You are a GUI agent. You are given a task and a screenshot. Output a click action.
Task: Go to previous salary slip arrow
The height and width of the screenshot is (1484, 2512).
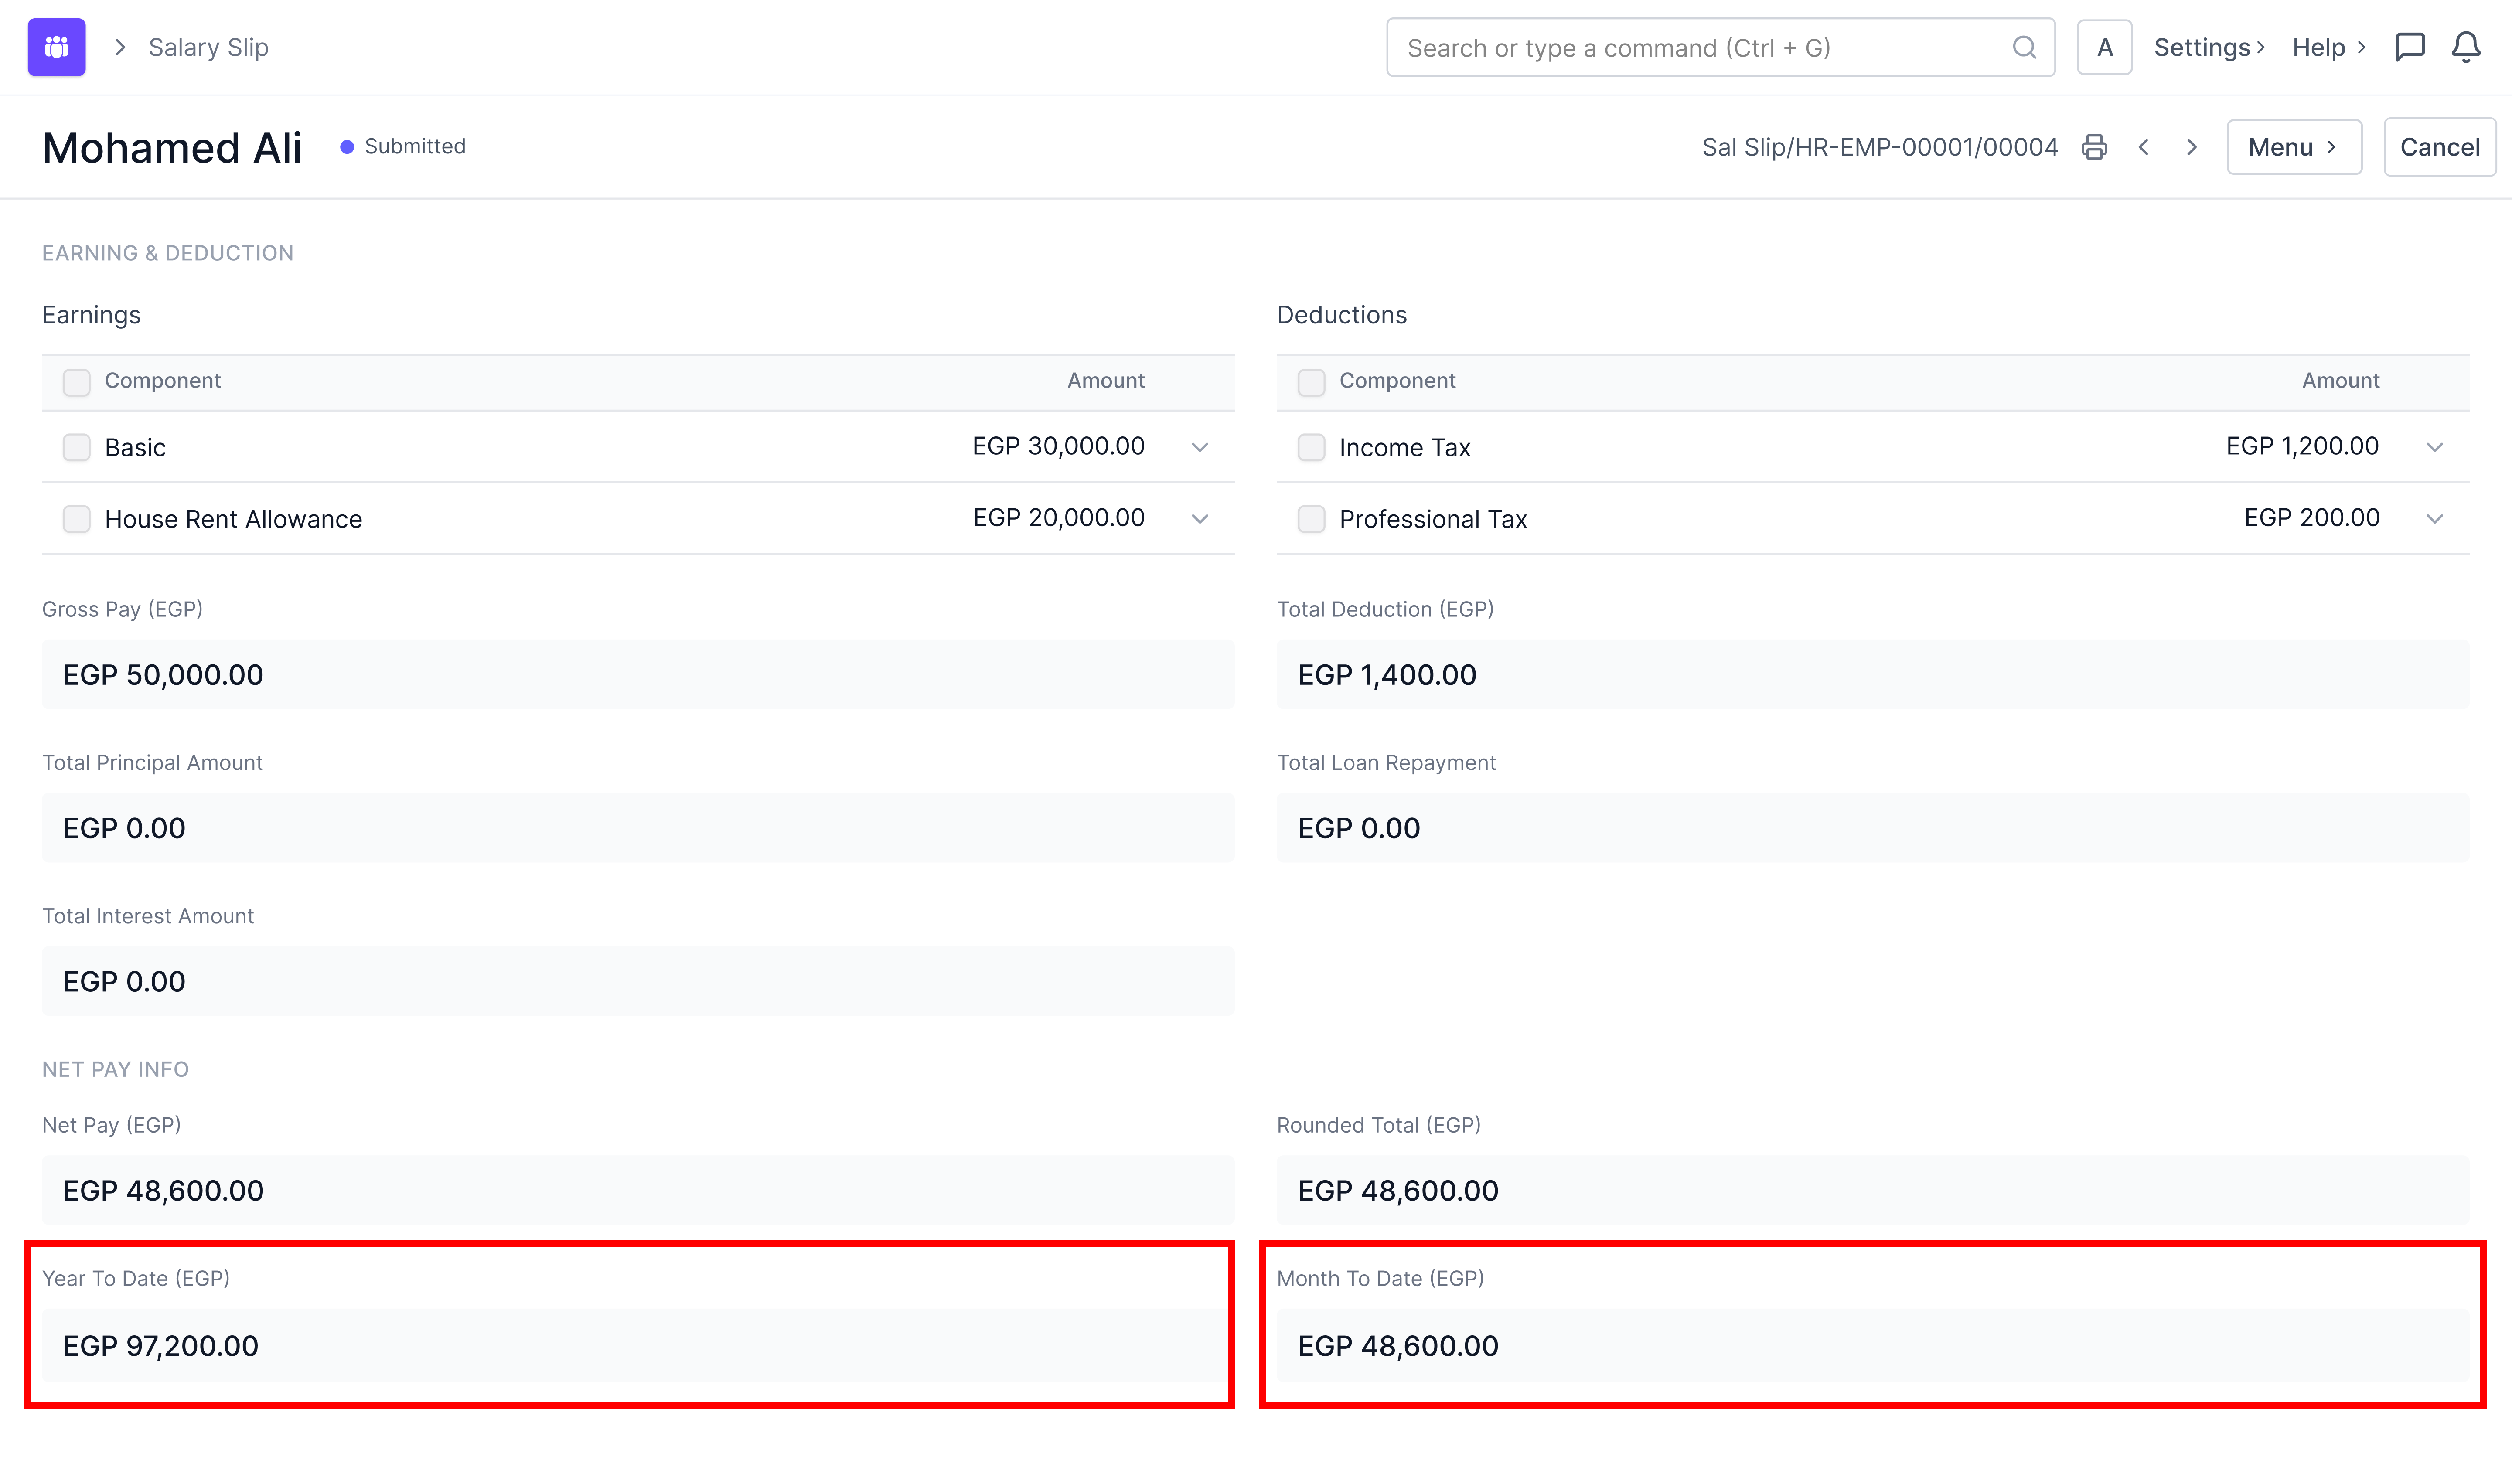[2144, 147]
